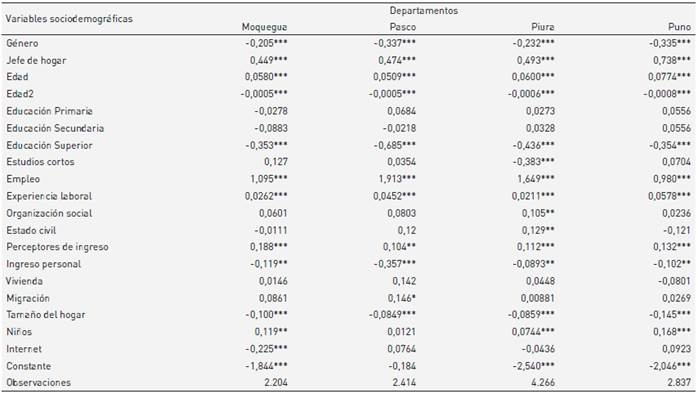Select the Pasco column header
The image size is (698, 394).
(403, 27)
